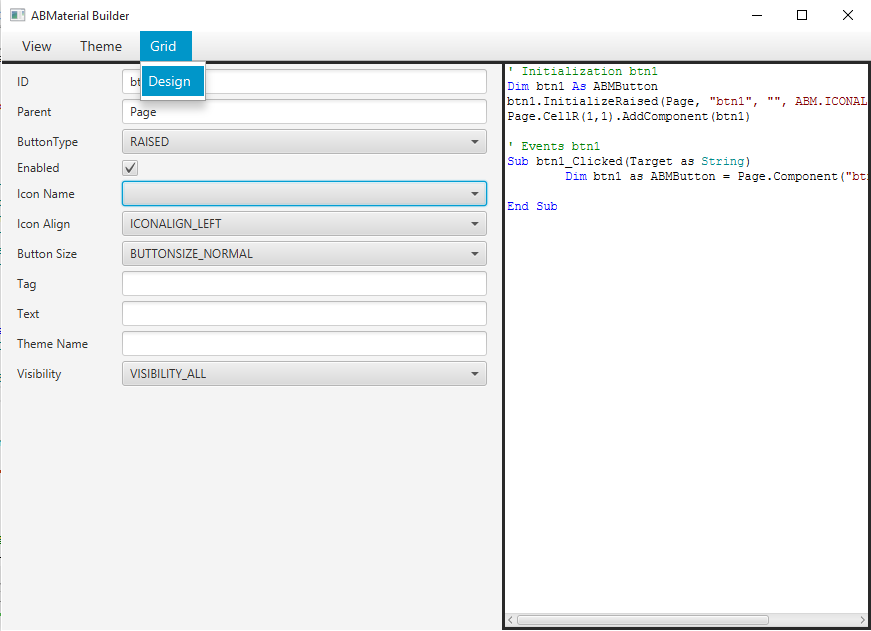Open the Theme menu
The height and width of the screenshot is (631, 871).
[101, 46]
